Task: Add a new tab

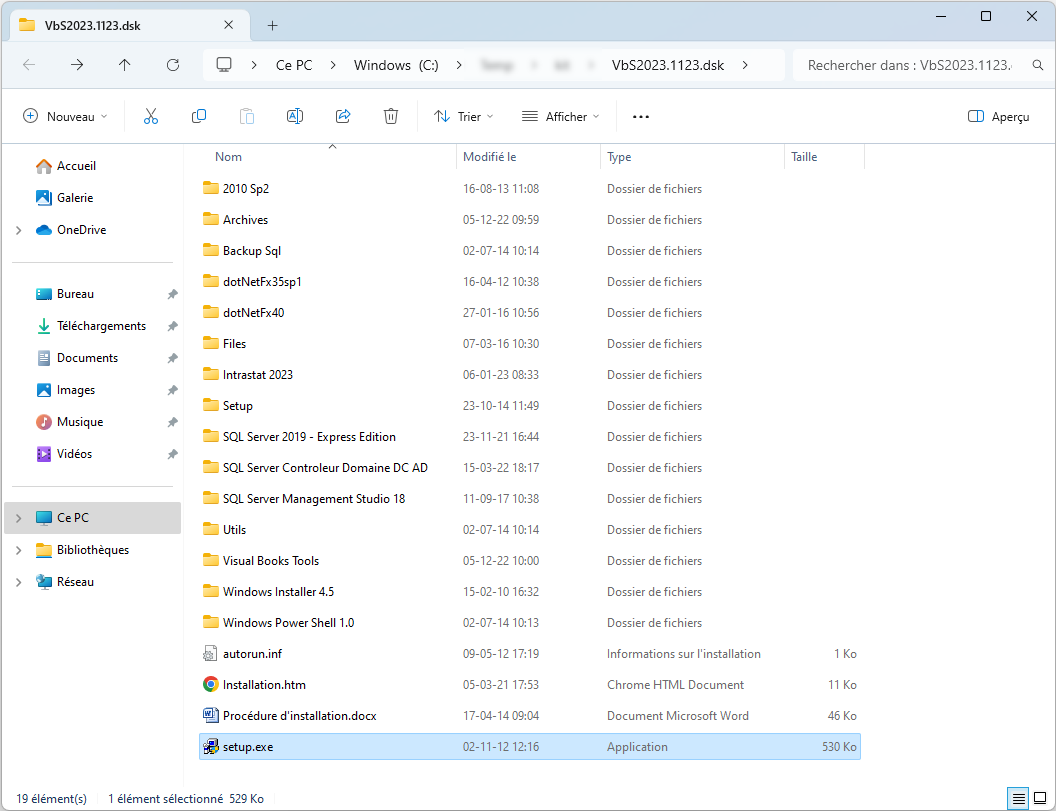Action: pos(272,26)
